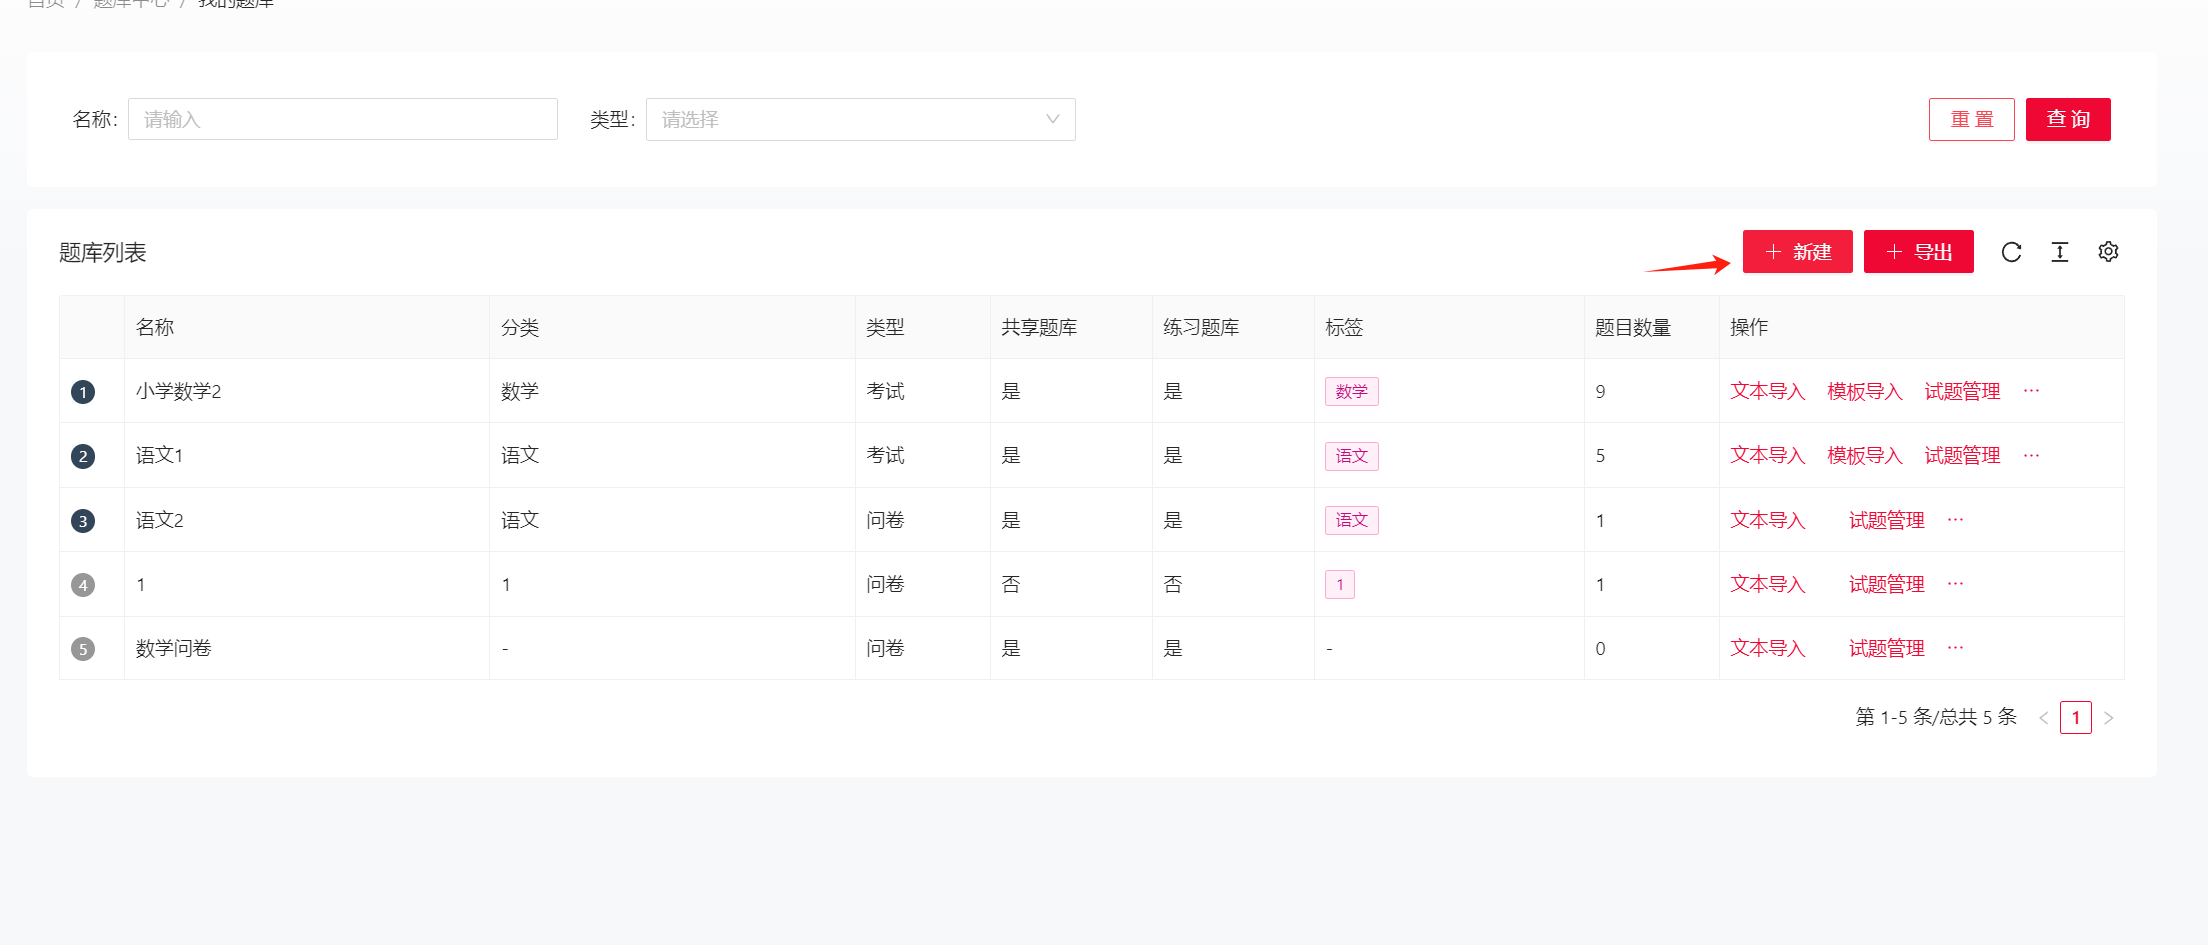Go to the next page arrow
The width and height of the screenshot is (2208, 945).
click(2108, 718)
